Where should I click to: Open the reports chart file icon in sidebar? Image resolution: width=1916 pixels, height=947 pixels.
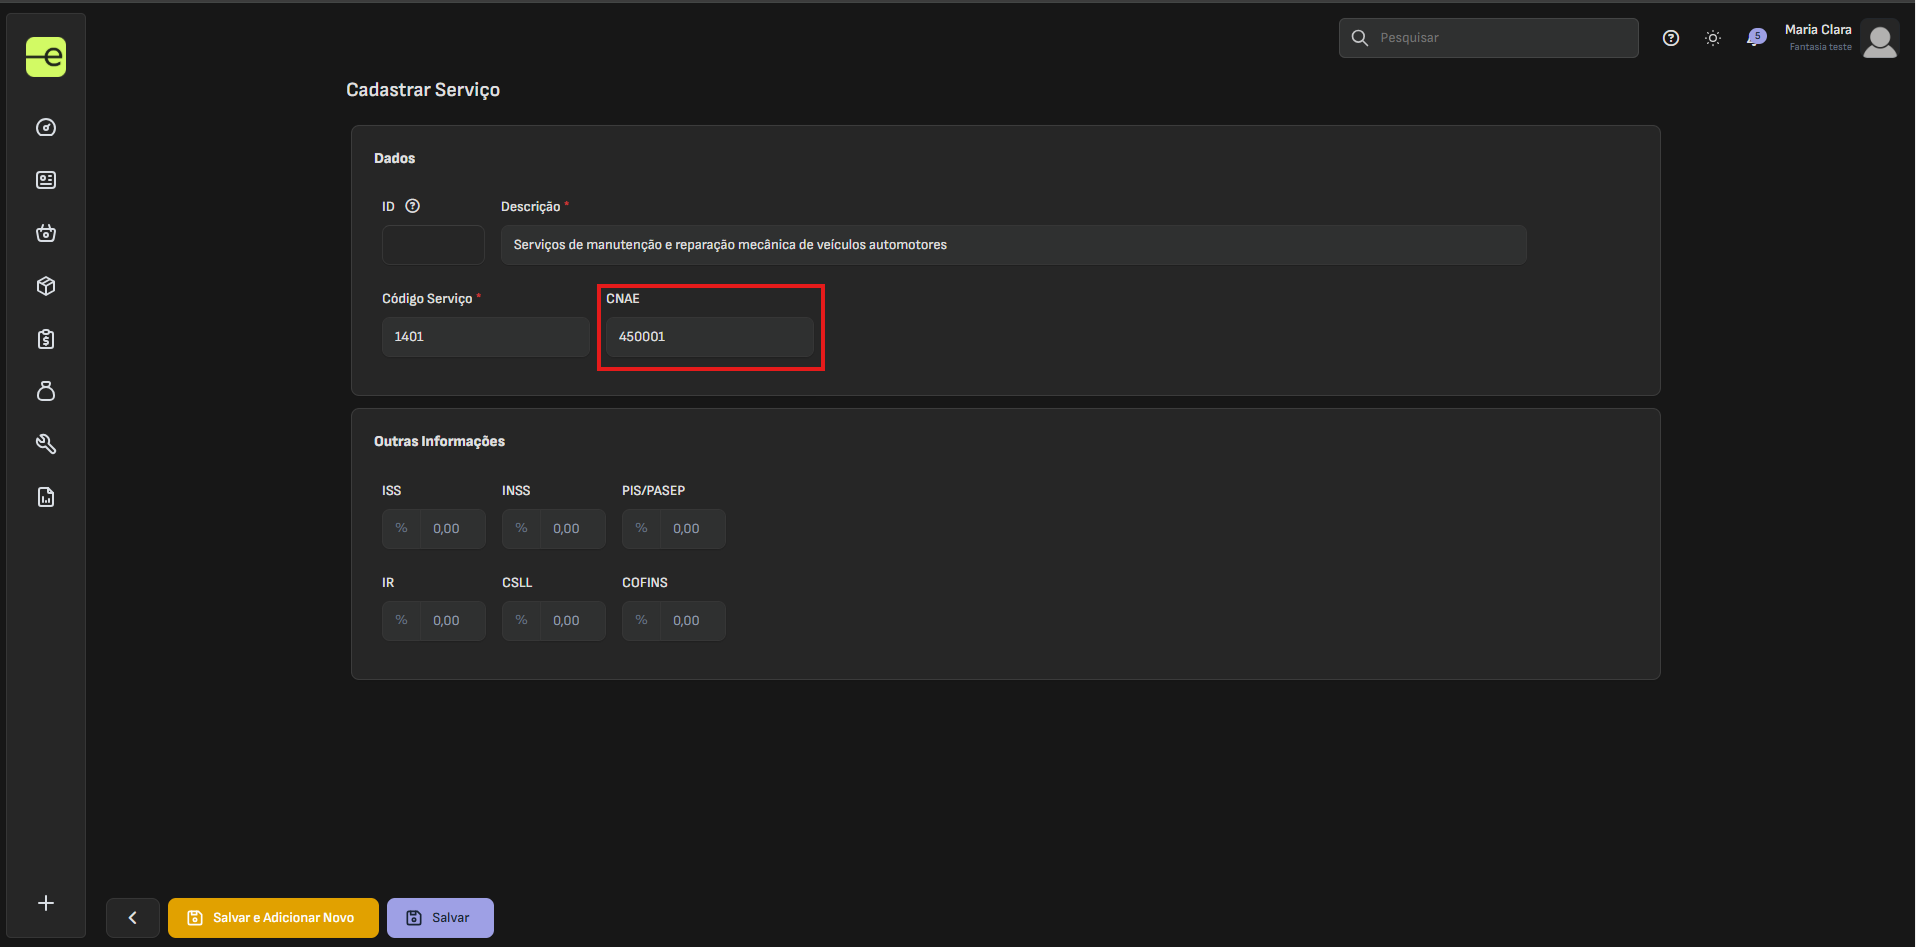[x=46, y=497]
